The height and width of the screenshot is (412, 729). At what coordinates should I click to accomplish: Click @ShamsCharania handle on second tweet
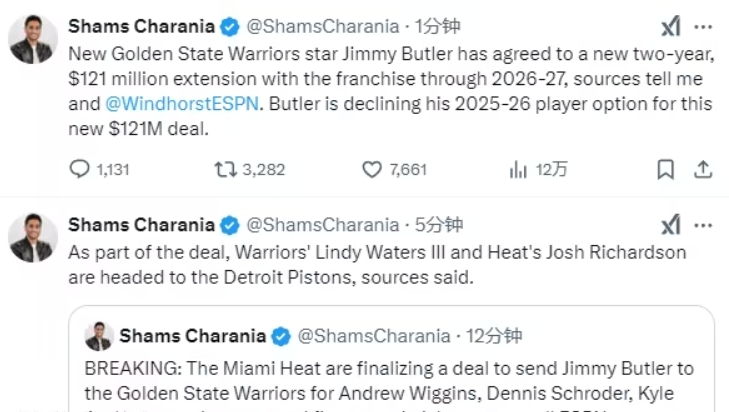click(322, 225)
